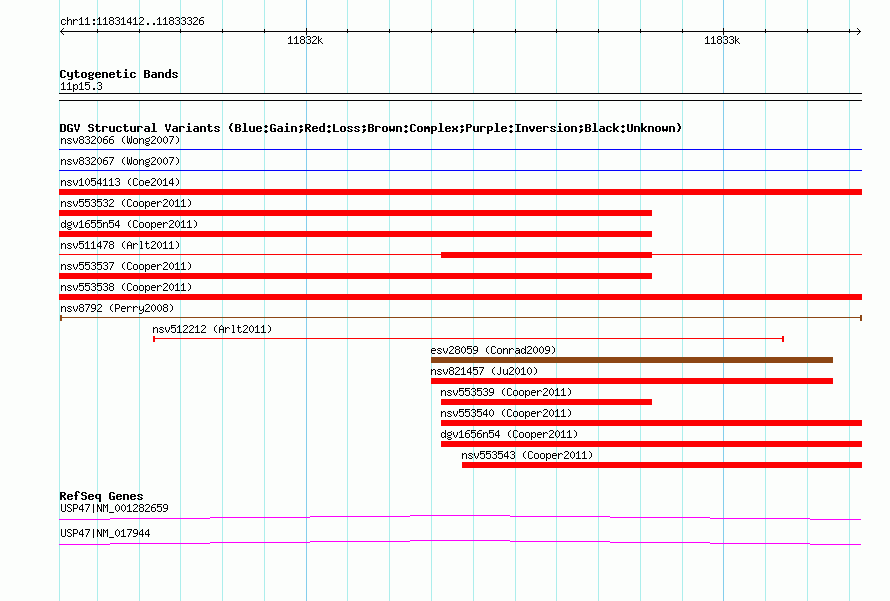Click the esv28059 (Conrad2009) label
This screenshot has height=601, width=890.
[x=493, y=350]
